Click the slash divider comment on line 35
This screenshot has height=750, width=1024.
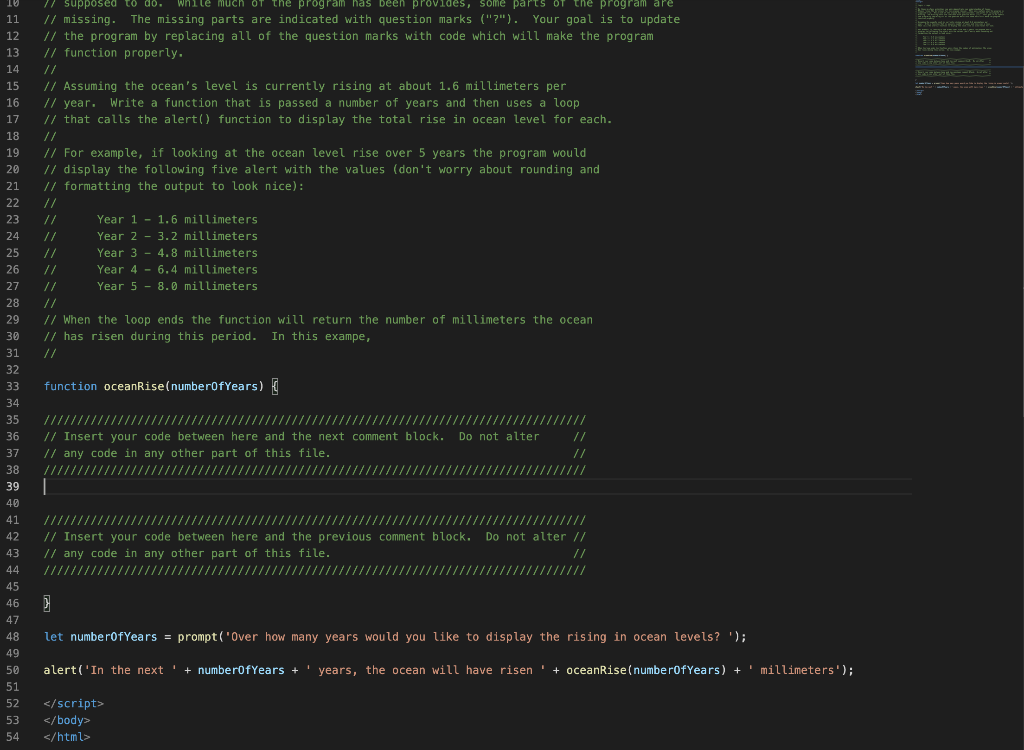pyautogui.click(x=315, y=419)
